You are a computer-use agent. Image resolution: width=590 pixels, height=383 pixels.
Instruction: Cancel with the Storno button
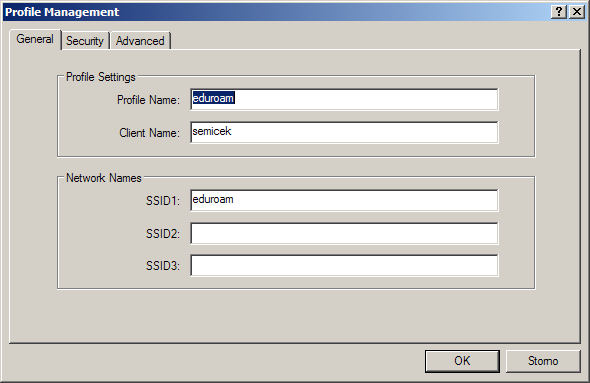click(x=543, y=361)
